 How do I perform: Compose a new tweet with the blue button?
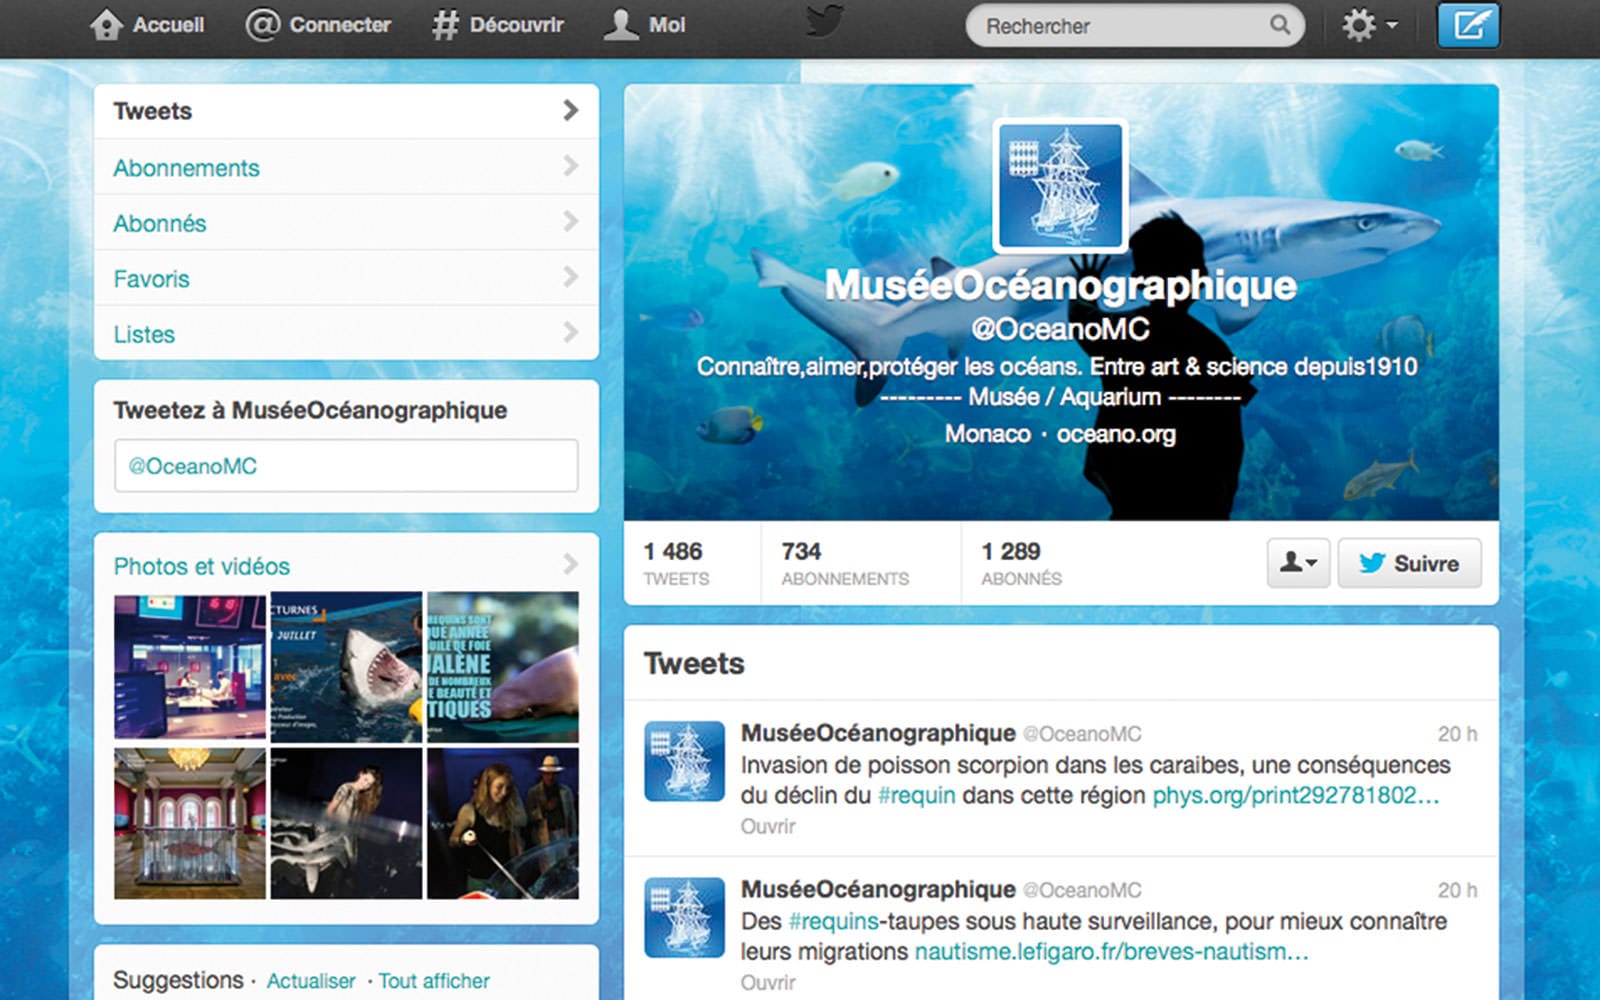coord(1467,25)
